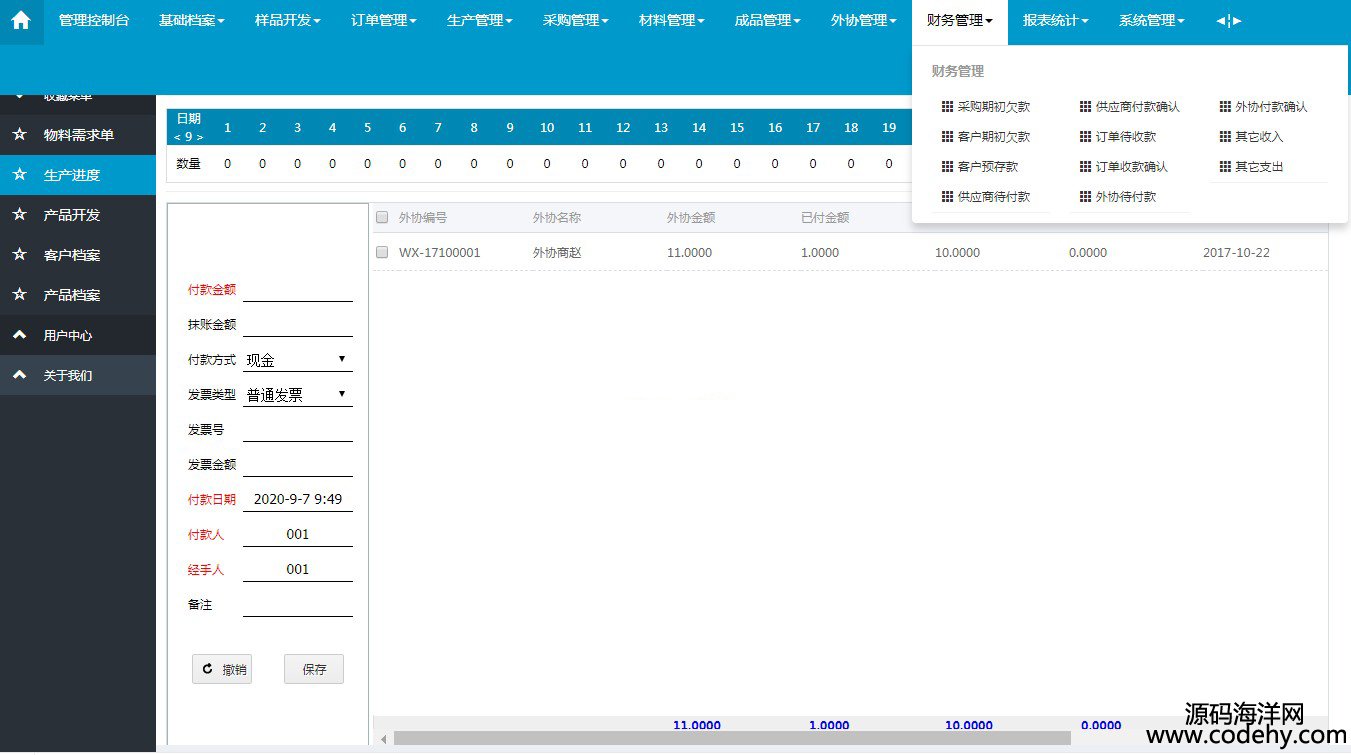Click the star icon beside 产品档案
Viewport: 1351px width, 755px height.
(19, 295)
